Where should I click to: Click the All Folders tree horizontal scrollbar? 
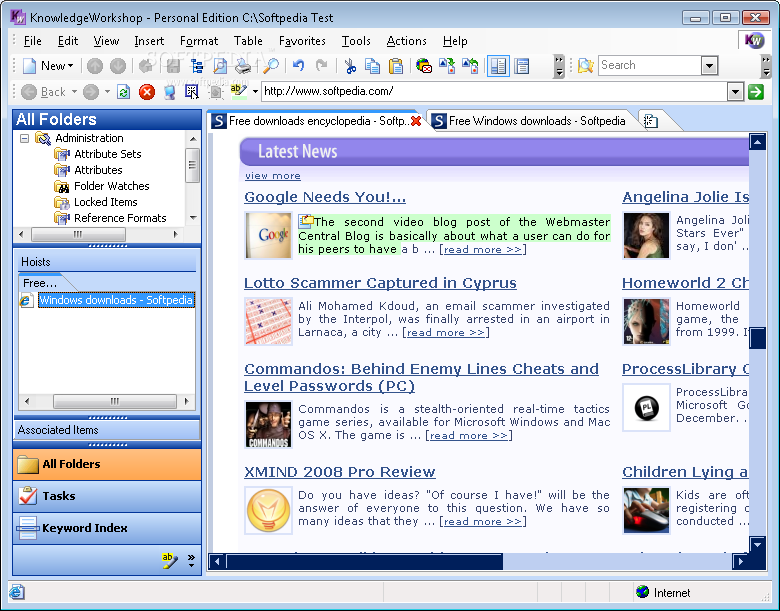pyautogui.click(x=98, y=234)
